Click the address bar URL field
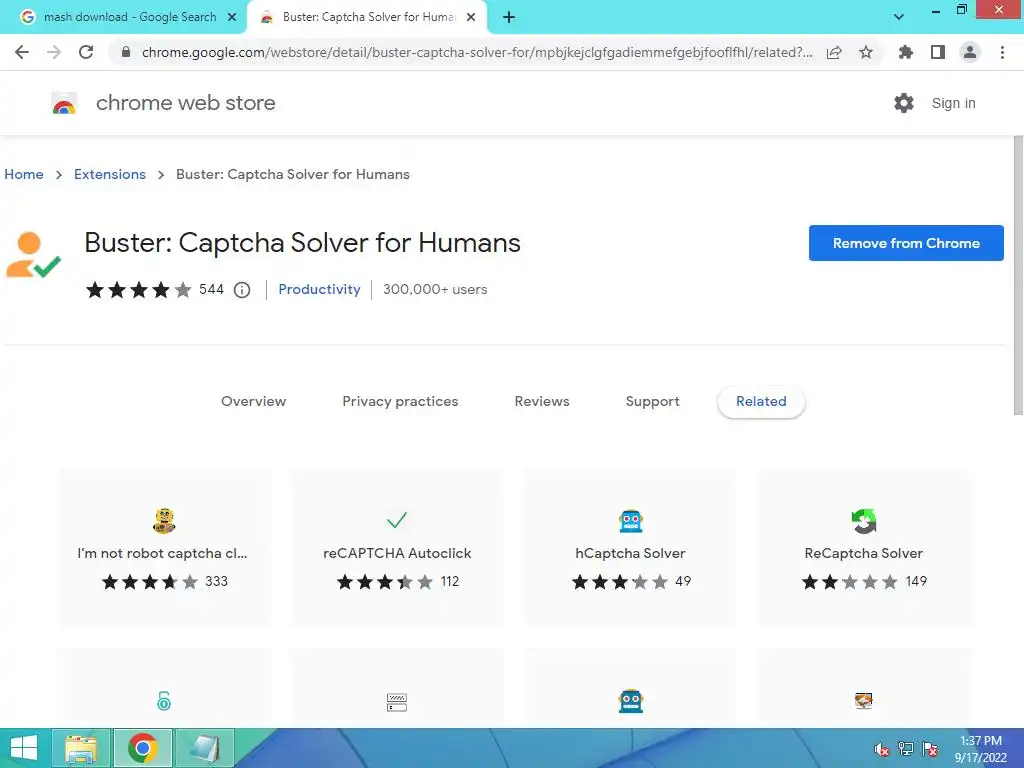This screenshot has width=1024, height=768. (x=477, y=52)
